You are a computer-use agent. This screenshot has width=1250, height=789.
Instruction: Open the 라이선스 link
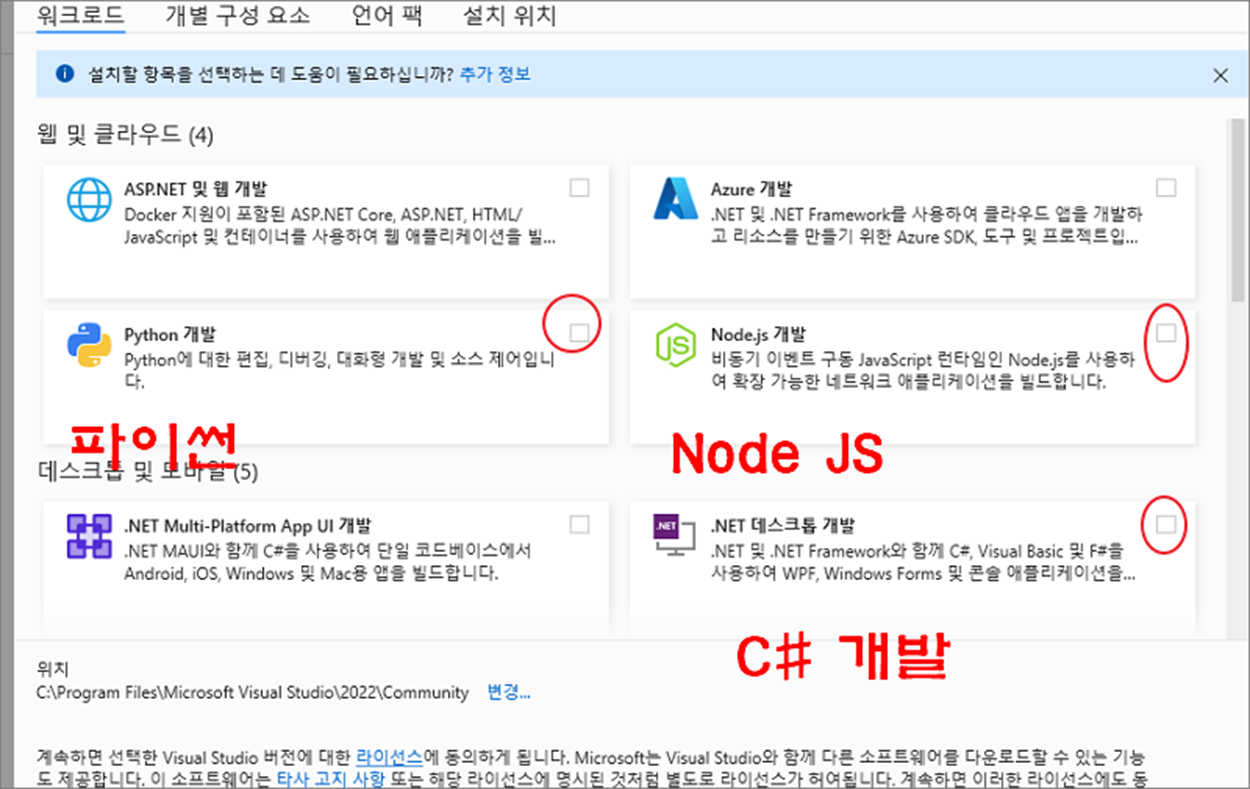tap(389, 757)
